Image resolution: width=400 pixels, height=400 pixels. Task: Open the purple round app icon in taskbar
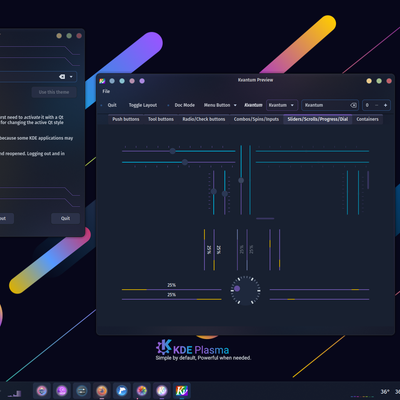click(62, 390)
